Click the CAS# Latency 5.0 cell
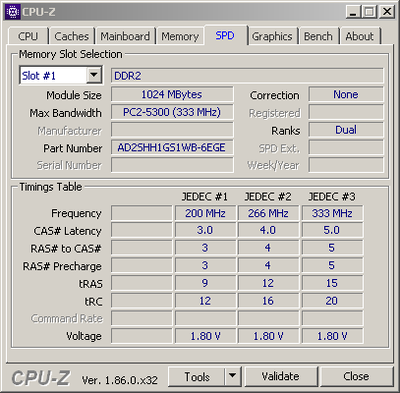The image size is (400, 393). [x=332, y=230]
